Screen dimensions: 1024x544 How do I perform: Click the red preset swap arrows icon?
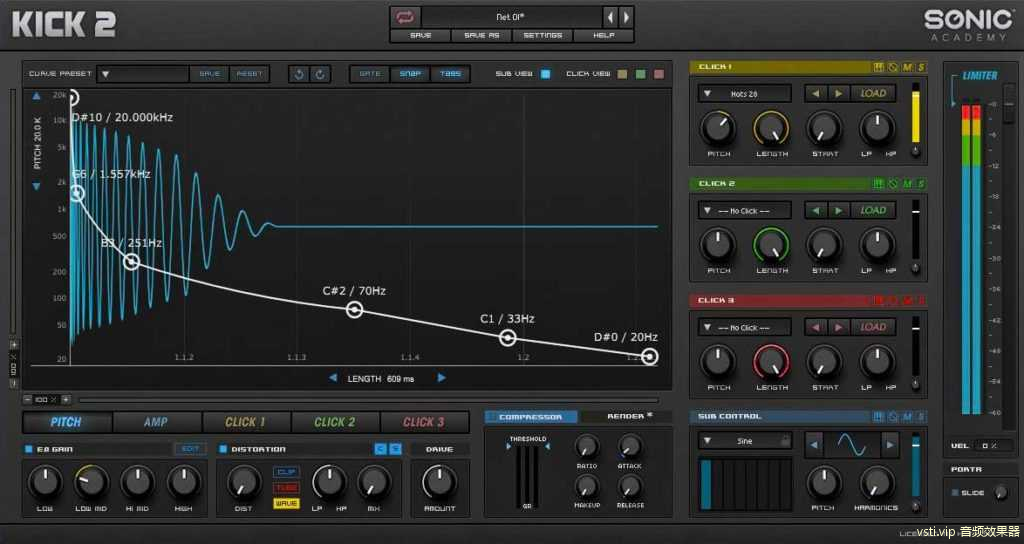406,17
